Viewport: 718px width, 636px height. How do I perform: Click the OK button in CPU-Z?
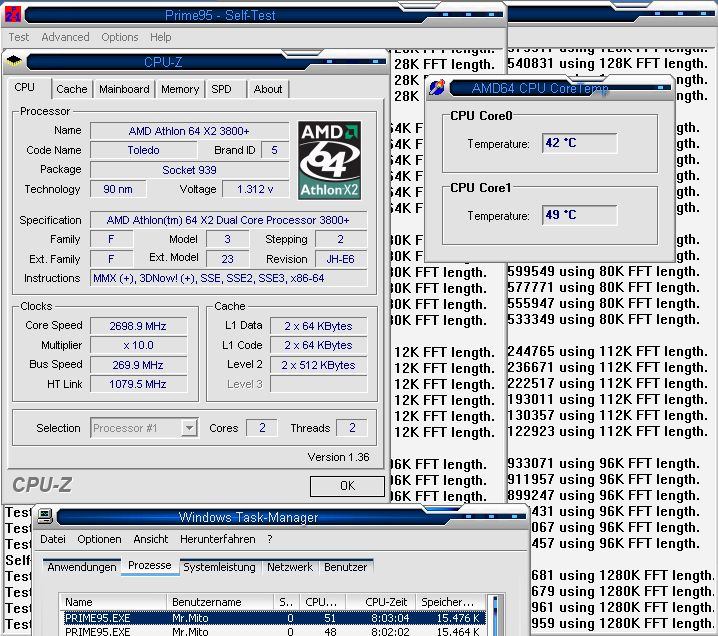point(347,486)
